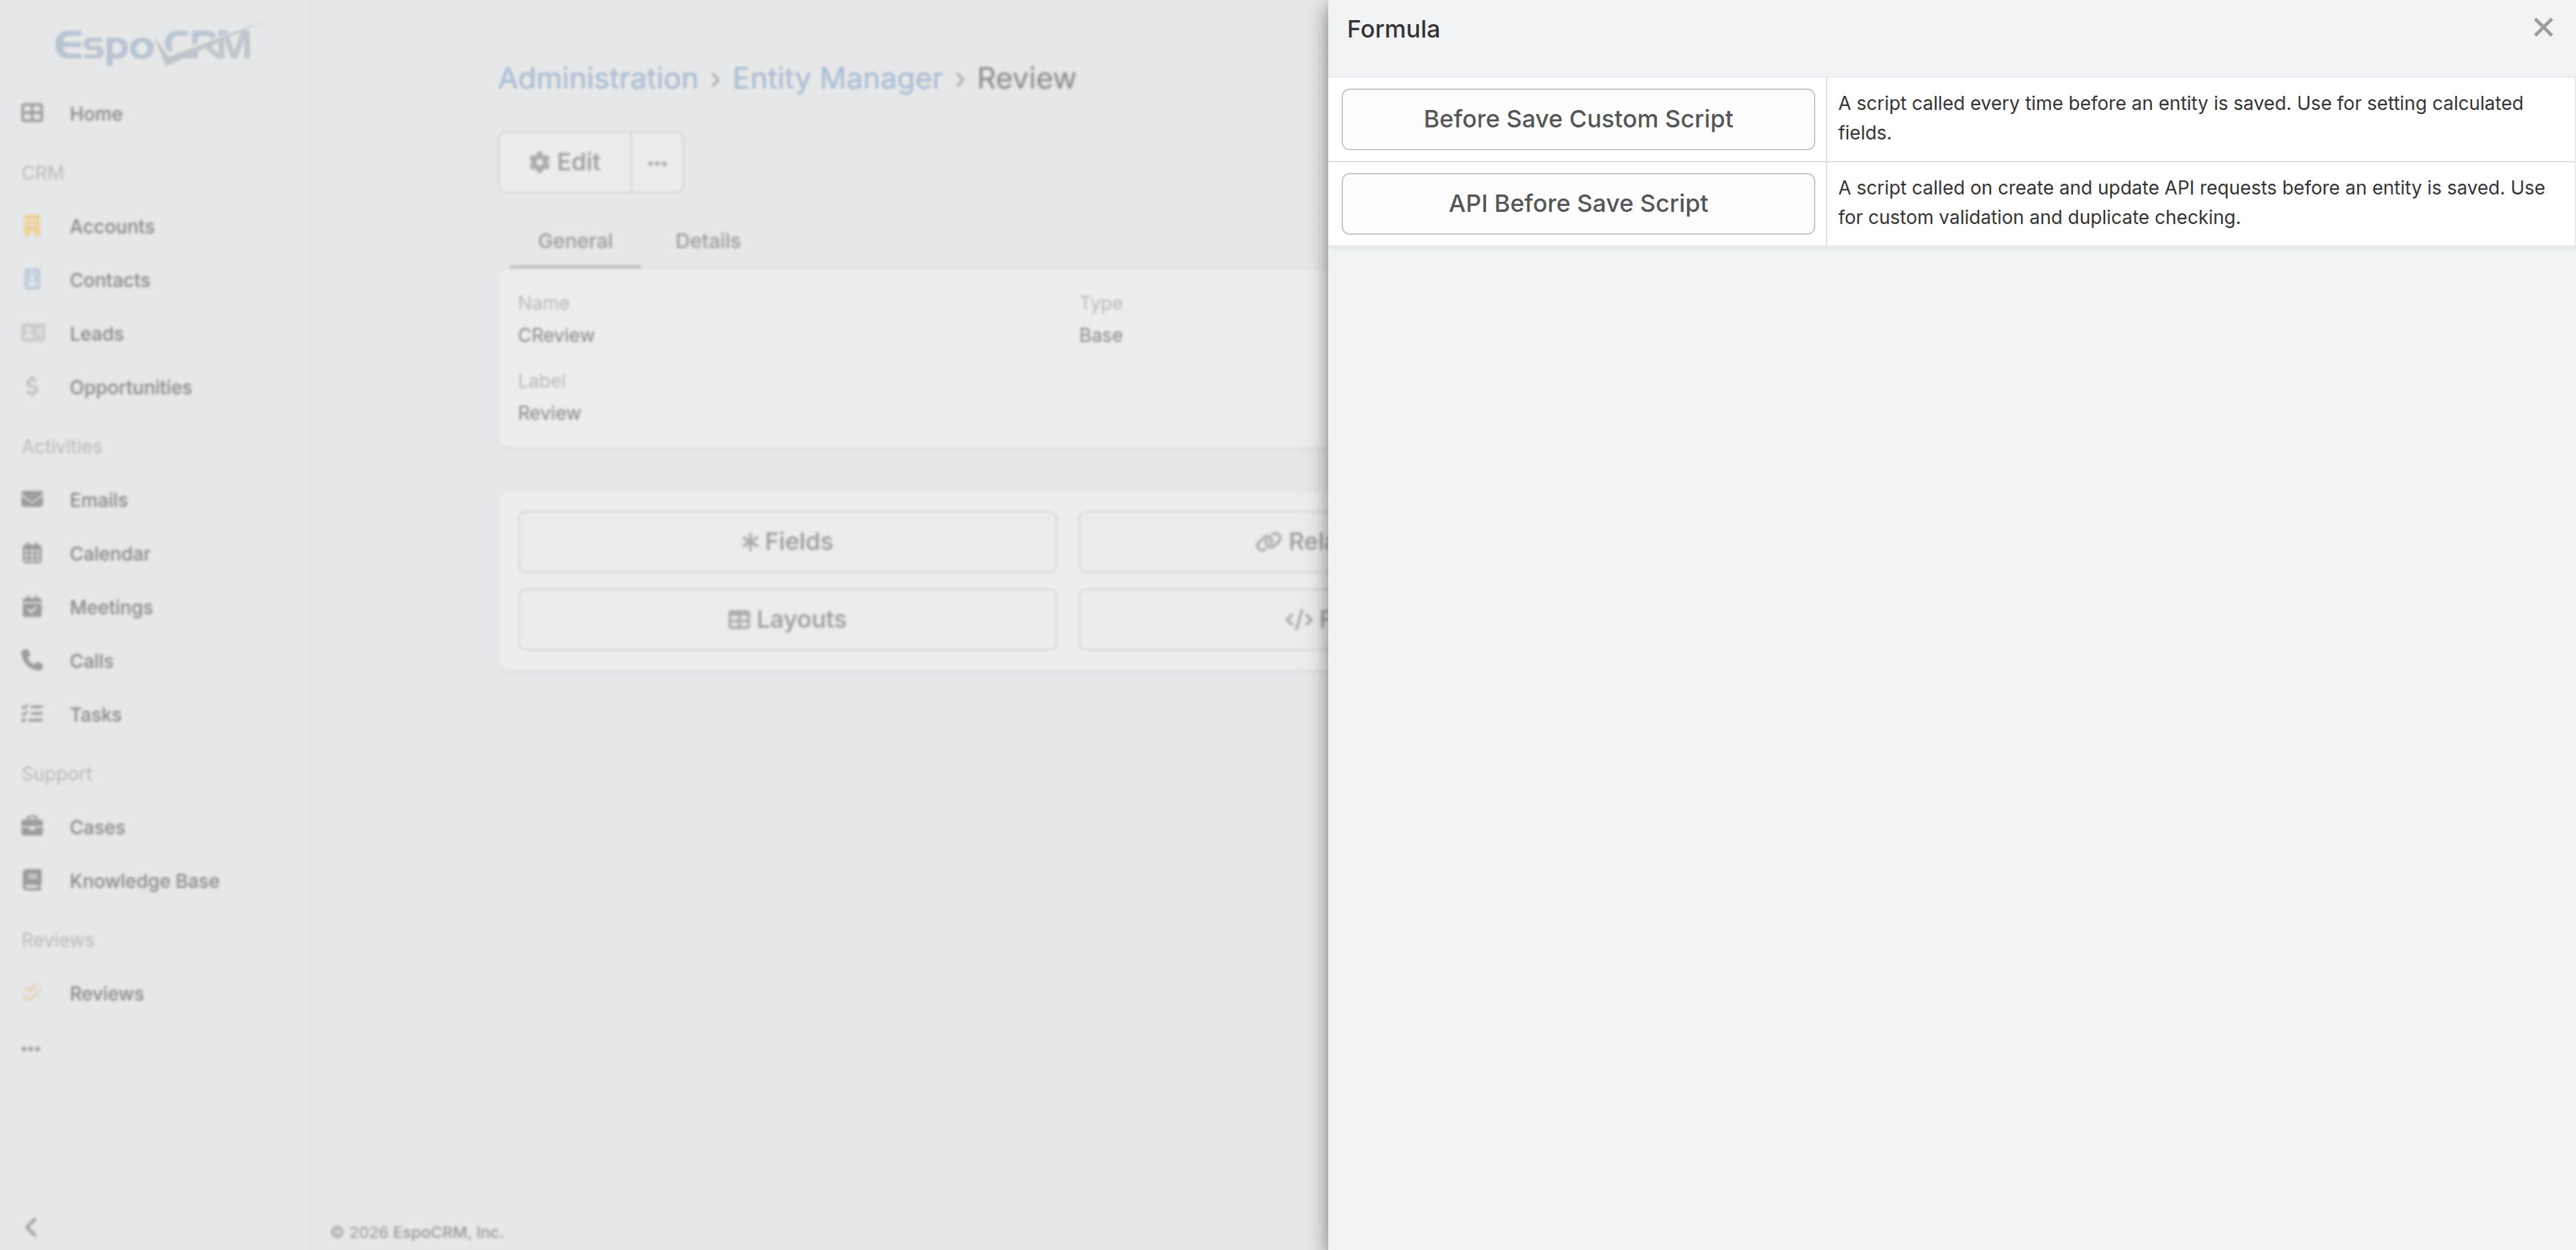Open Emails section
The image size is (2576, 1250).
point(98,500)
